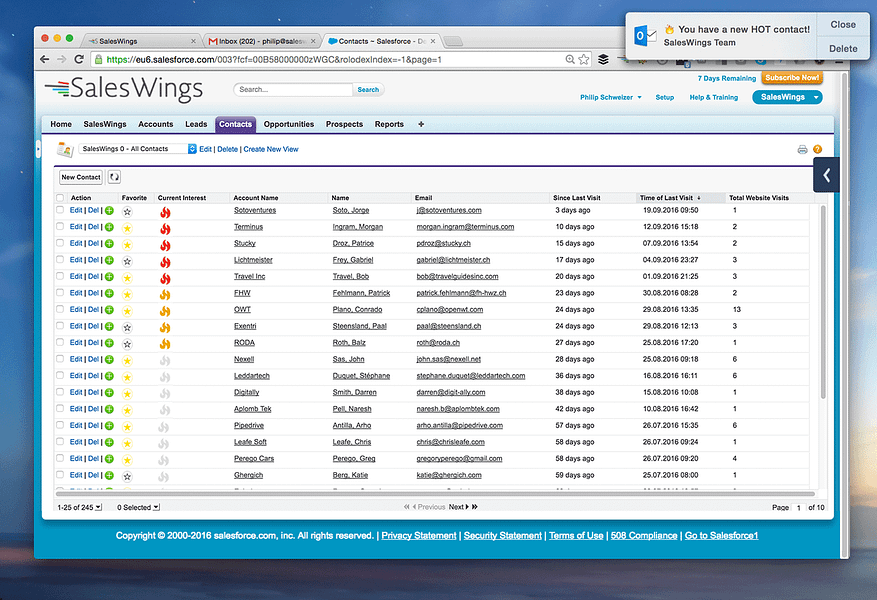Image resolution: width=877 pixels, height=600 pixels.
Task: Click the grey flame icon for Nexell
Action: tap(165, 361)
